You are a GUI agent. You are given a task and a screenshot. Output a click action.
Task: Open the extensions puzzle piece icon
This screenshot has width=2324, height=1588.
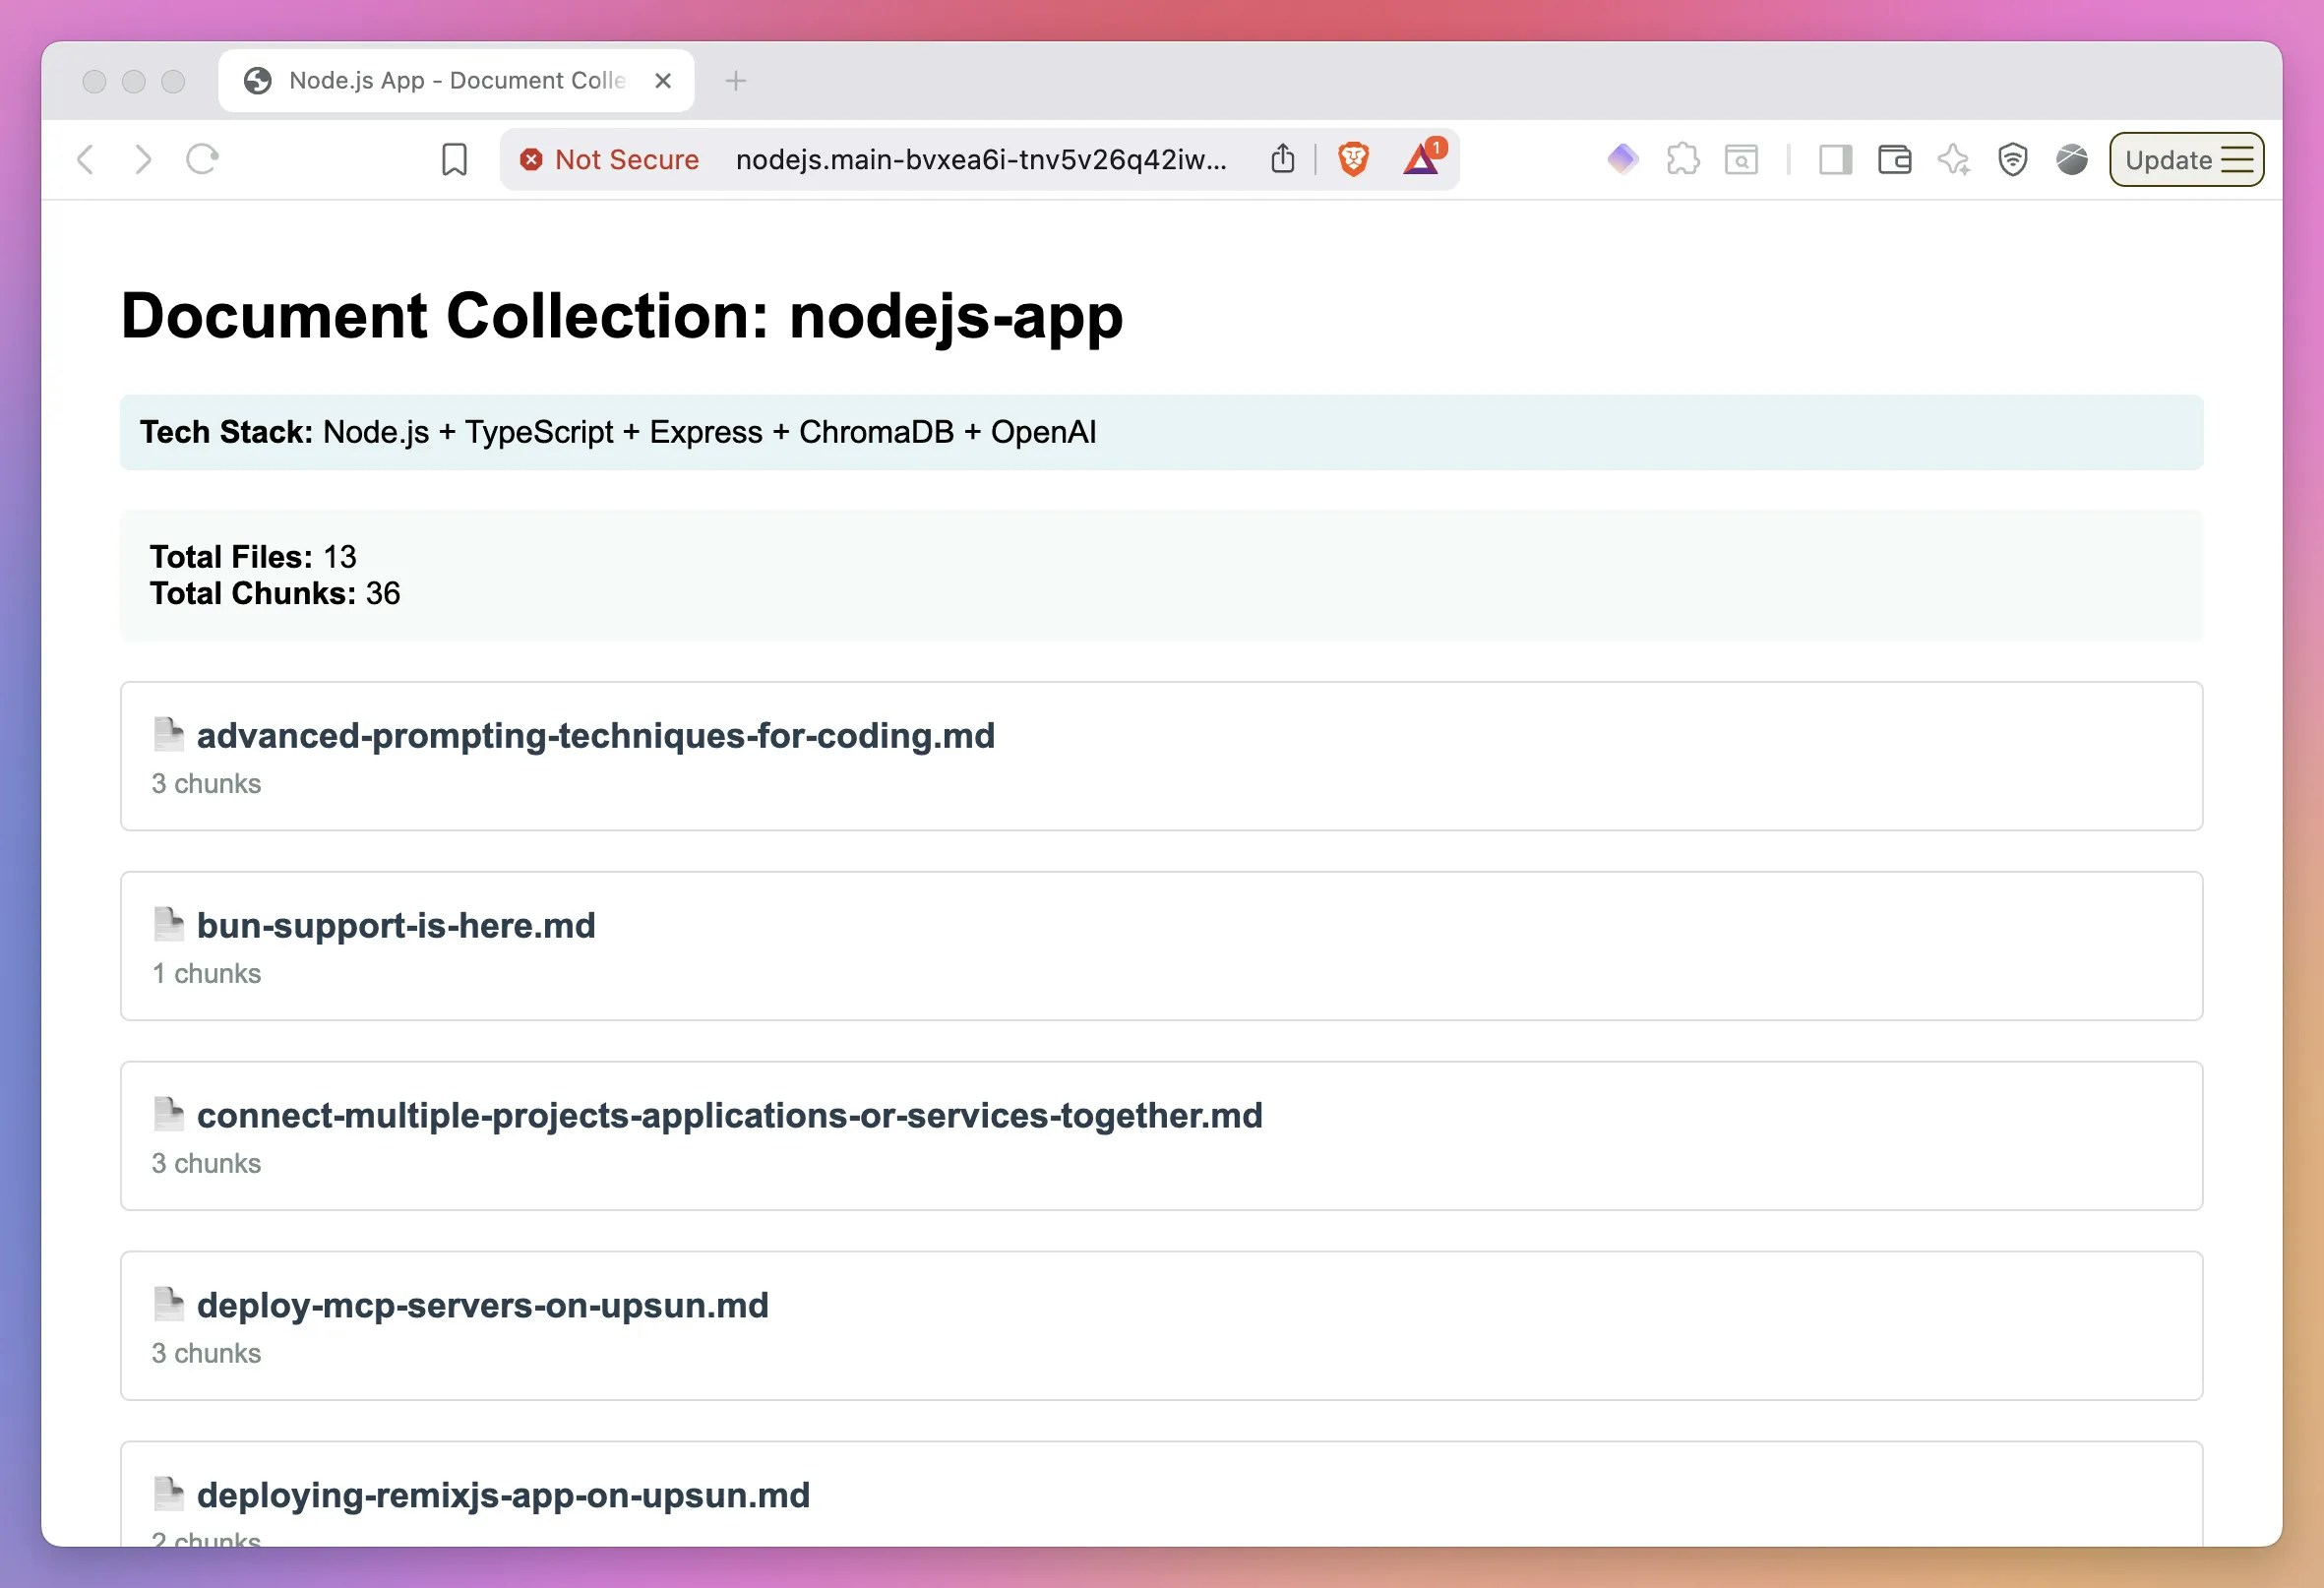pyautogui.click(x=1683, y=159)
